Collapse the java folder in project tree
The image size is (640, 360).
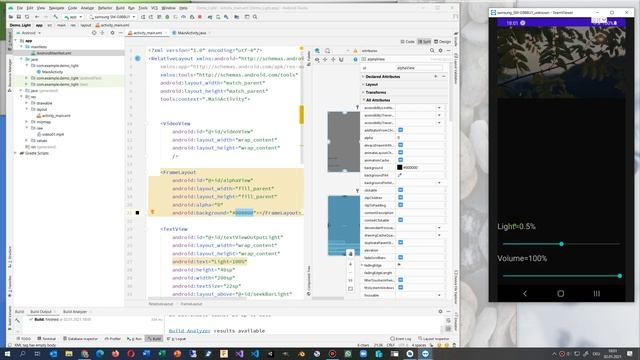22,59
